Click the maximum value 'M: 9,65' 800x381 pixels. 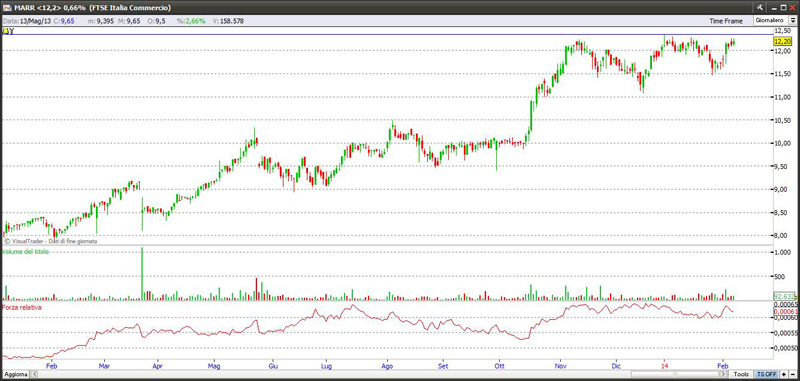pyautogui.click(x=129, y=21)
